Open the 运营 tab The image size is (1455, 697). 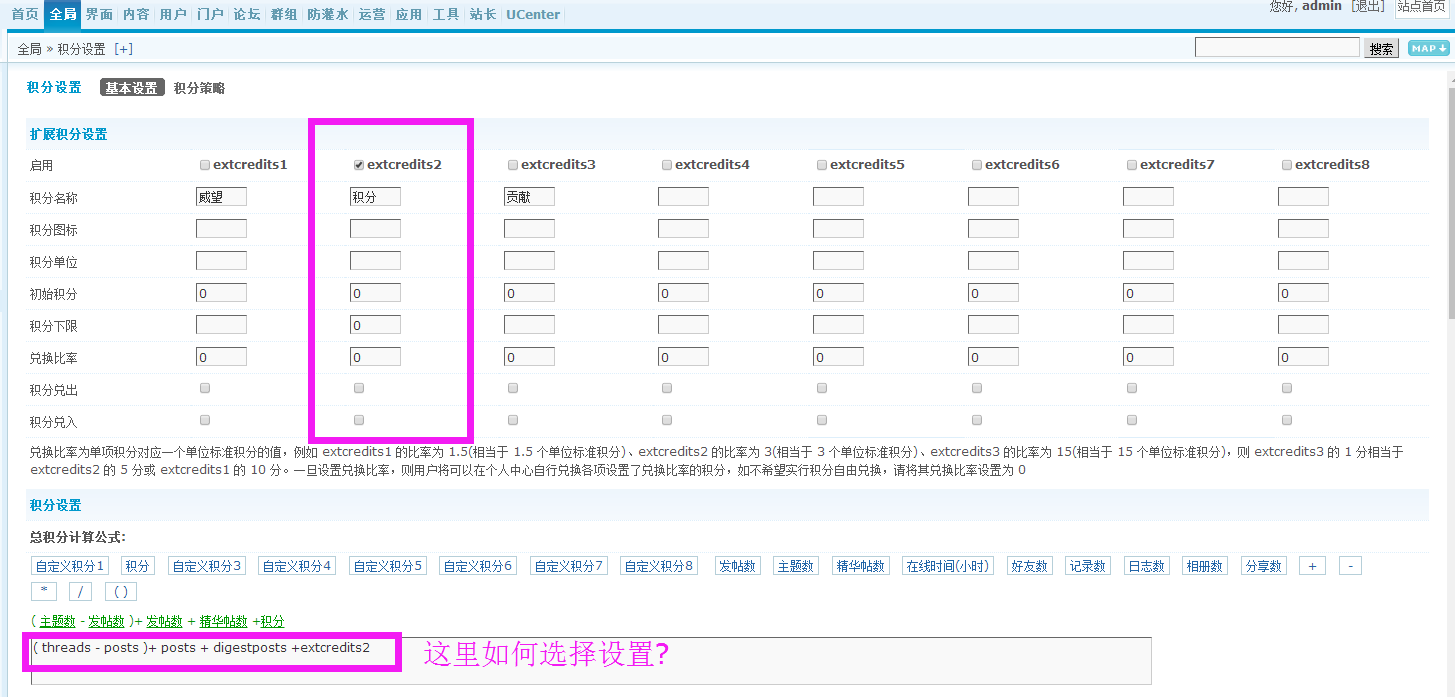pyautogui.click(x=372, y=14)
